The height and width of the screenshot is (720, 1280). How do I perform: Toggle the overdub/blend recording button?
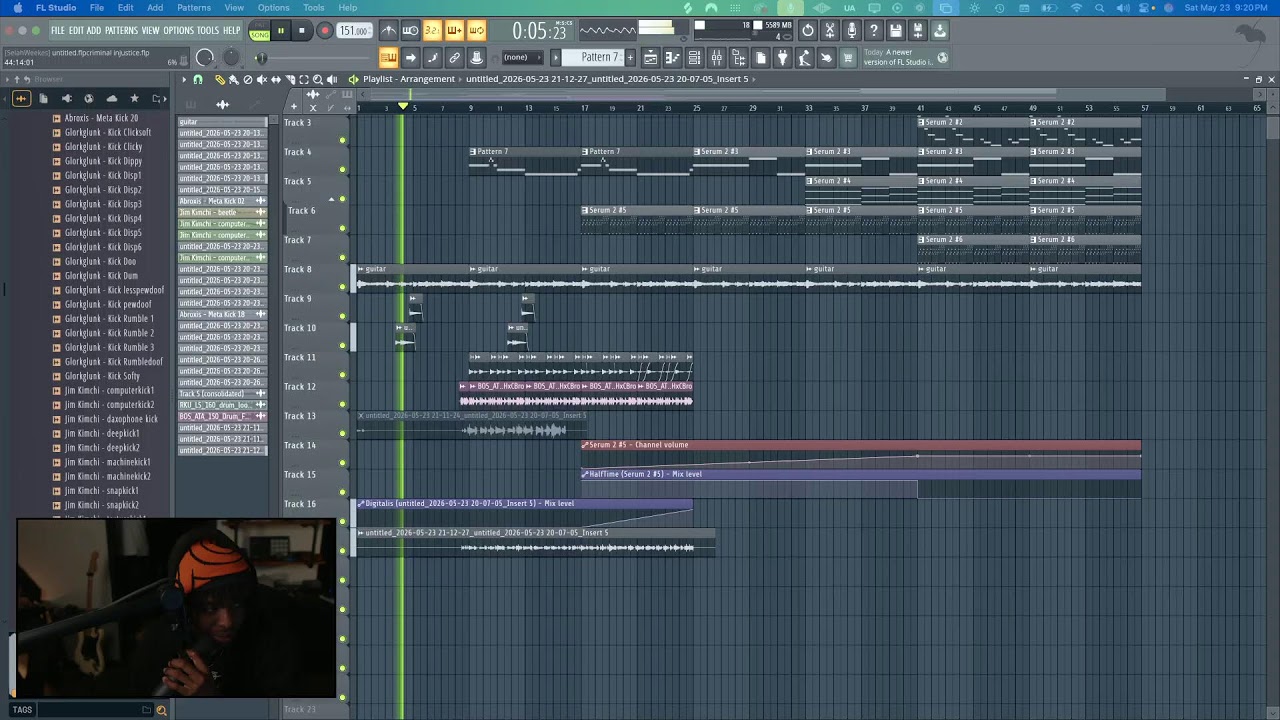coord(454,31)
